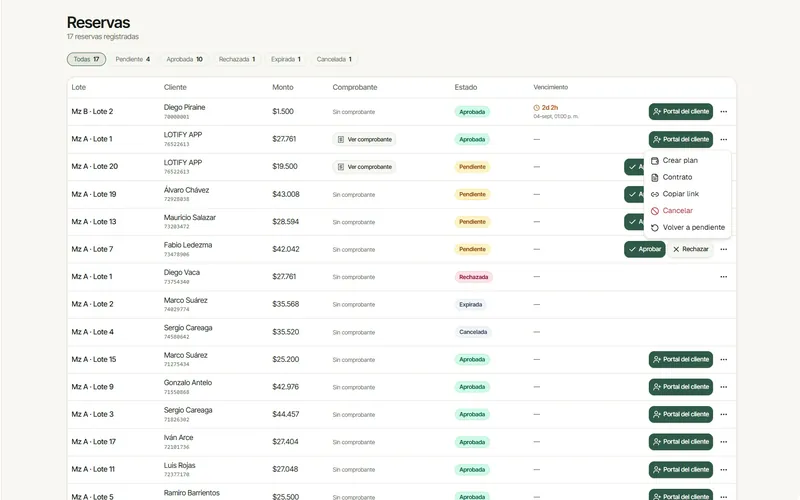Click amount $42.976
The width and height of the screenshot is (800, 500).
286,387
